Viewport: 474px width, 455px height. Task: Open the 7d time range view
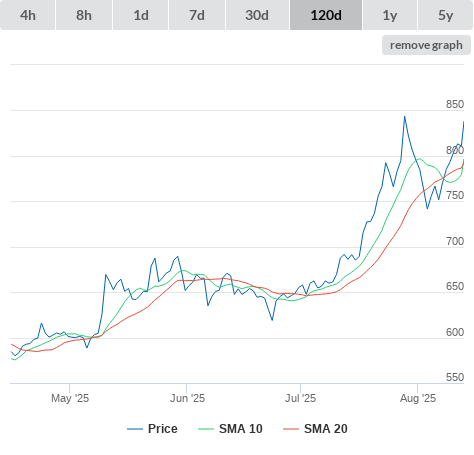pyautogui.click(x=197, y=15)
